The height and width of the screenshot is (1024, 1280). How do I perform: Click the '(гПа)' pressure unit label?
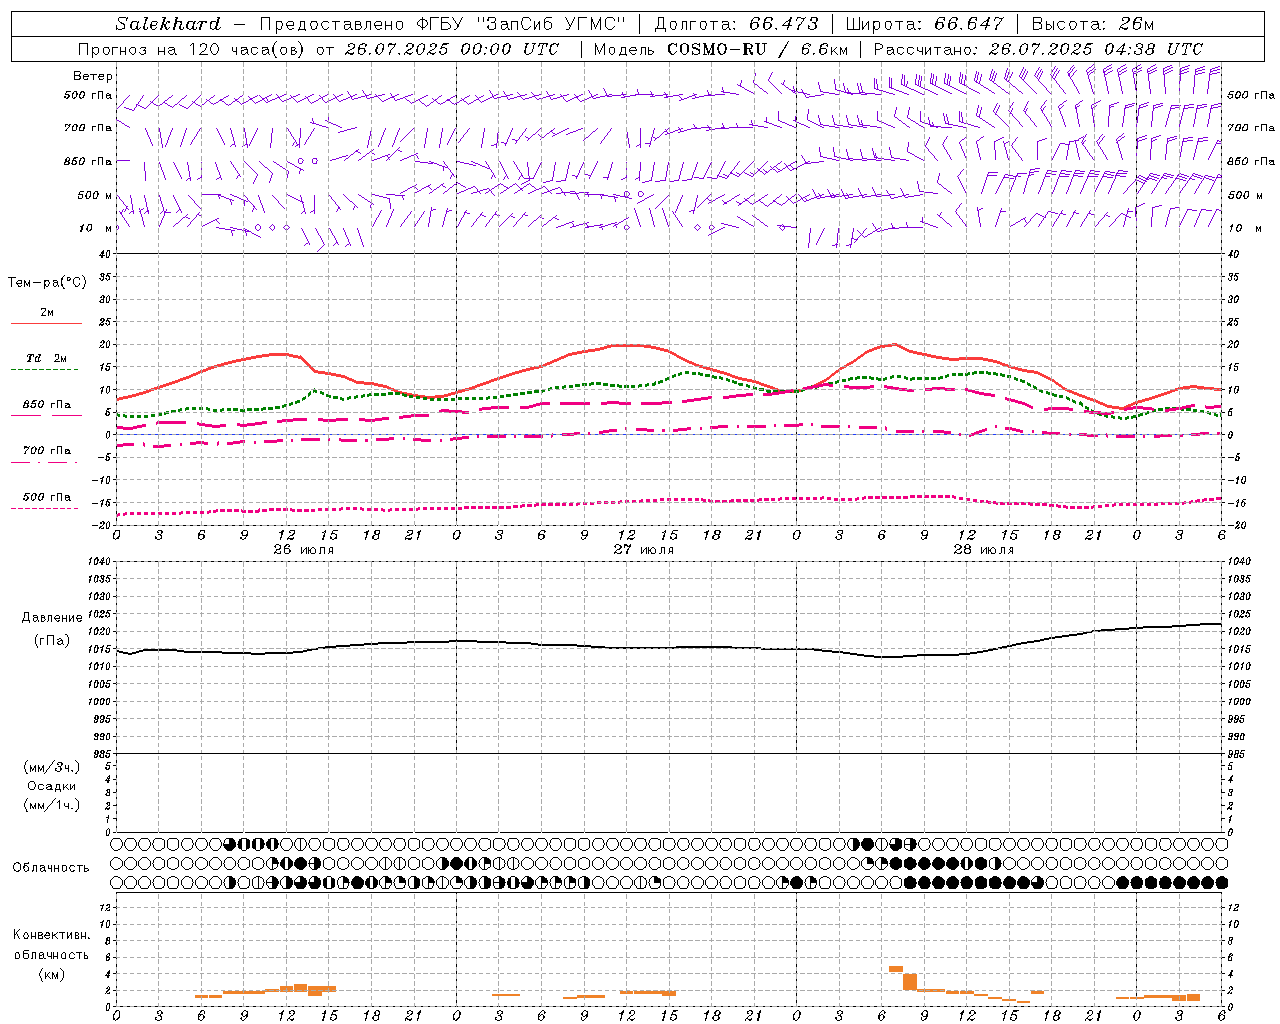(52, 640)
